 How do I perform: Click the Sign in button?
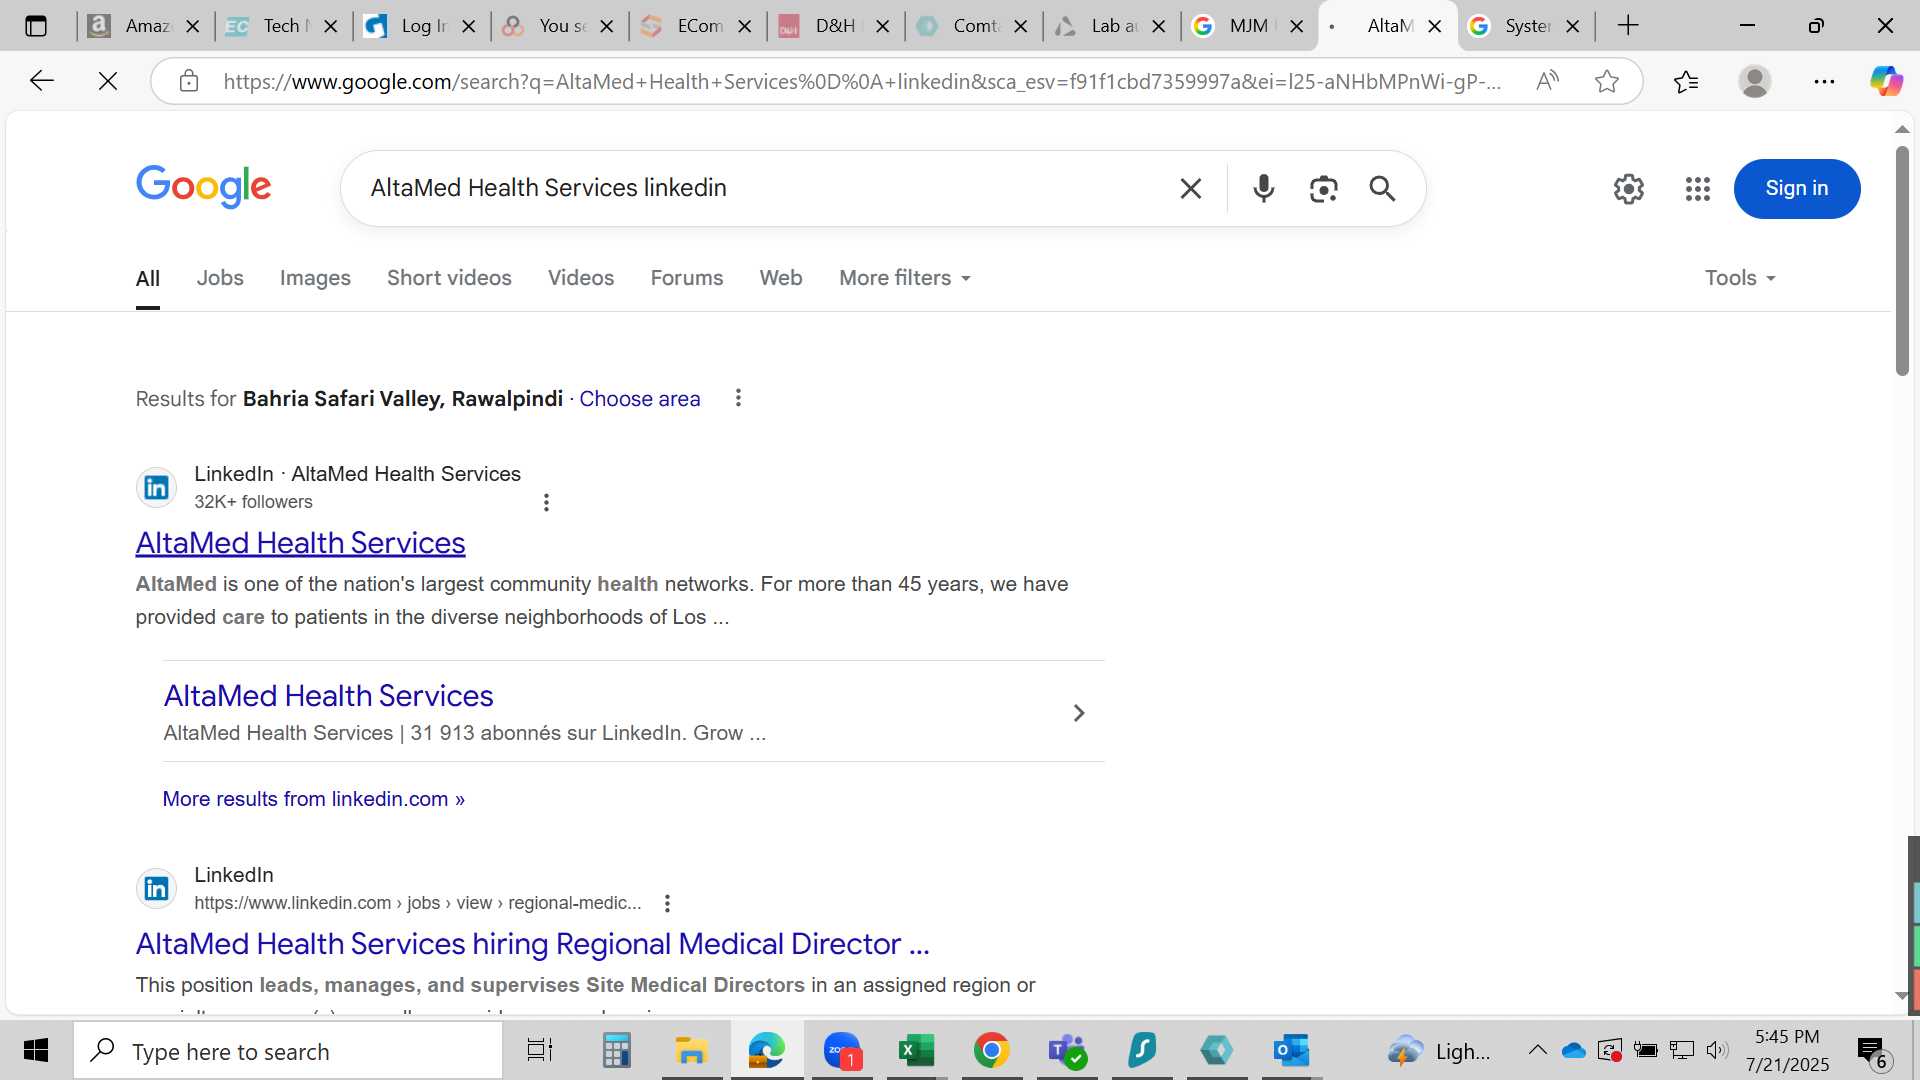point(1797,188)
